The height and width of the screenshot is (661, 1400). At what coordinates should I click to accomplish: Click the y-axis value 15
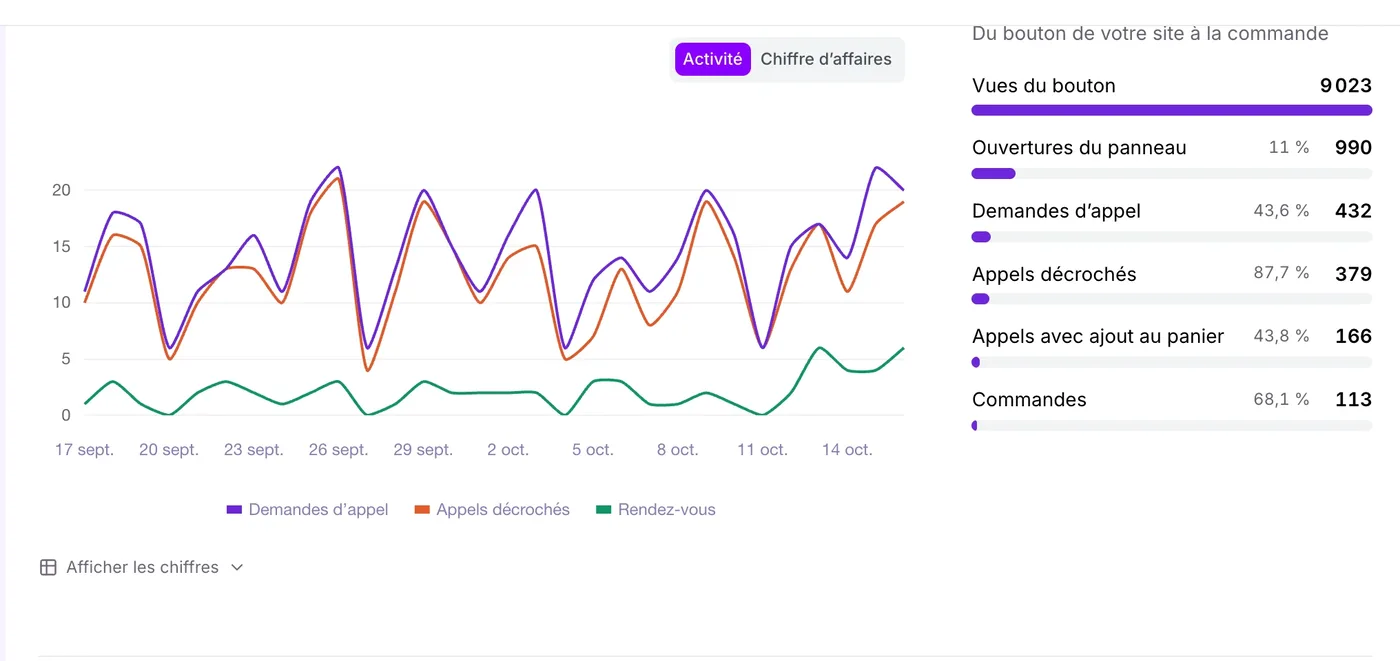pyautogui.click(x=61, y=246)
